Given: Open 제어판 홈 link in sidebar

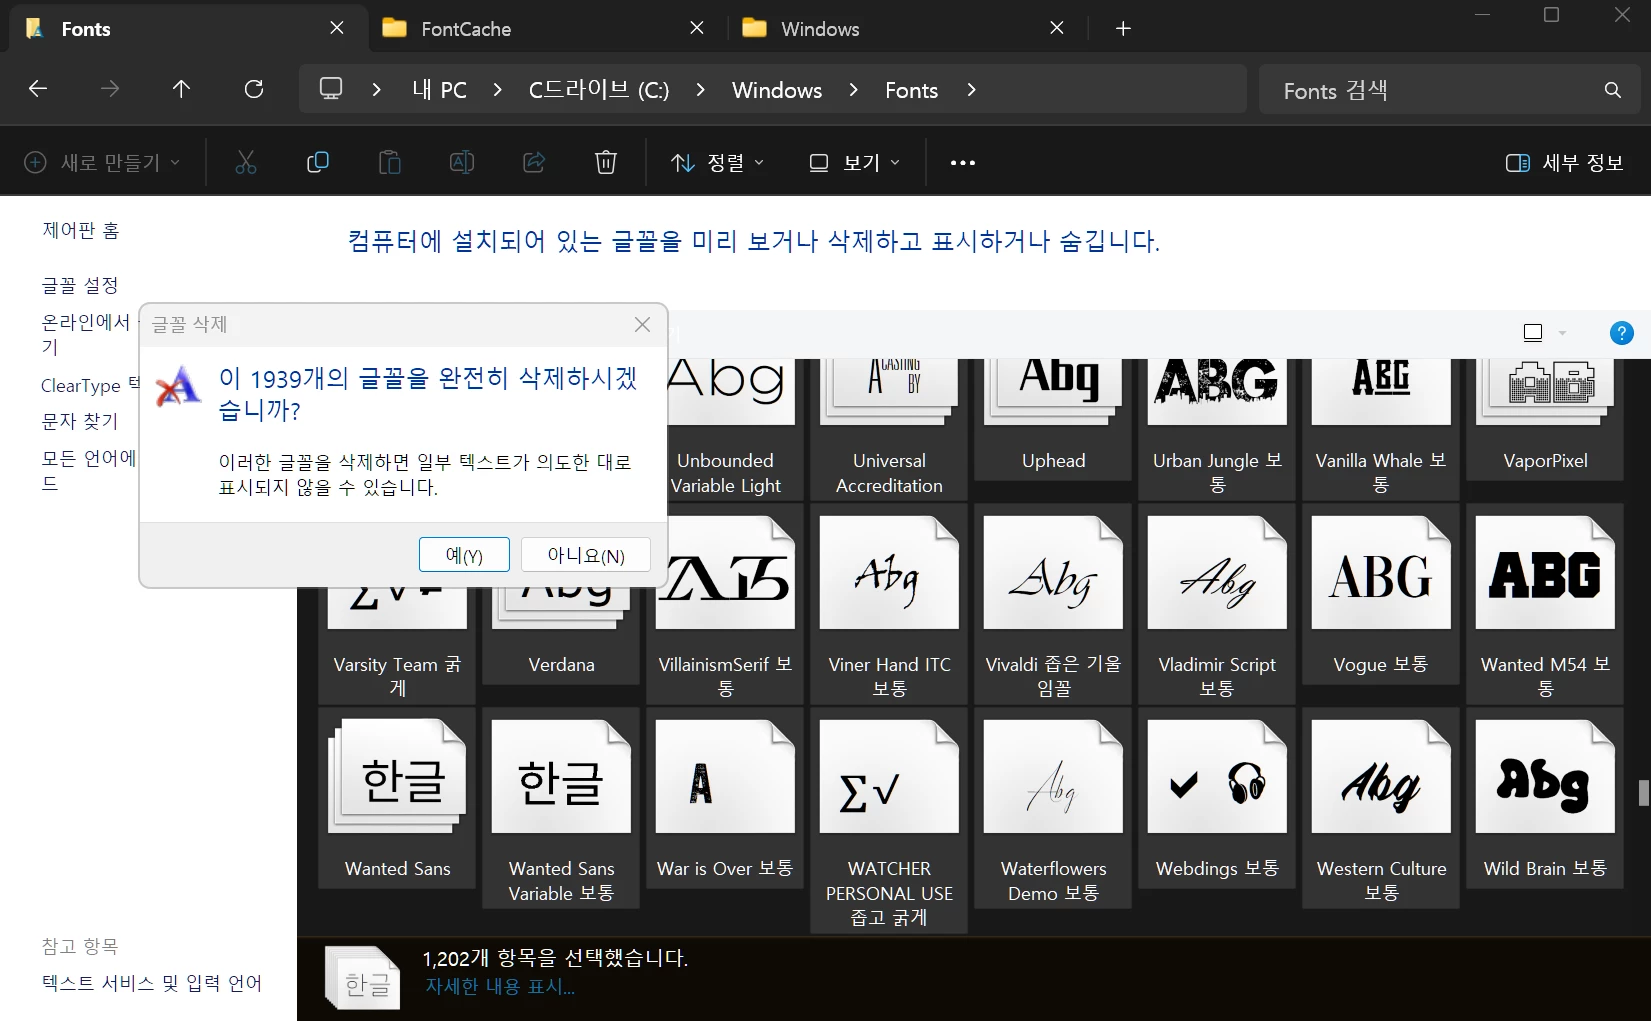Looking at the screenshot, I should pos(81,231).
